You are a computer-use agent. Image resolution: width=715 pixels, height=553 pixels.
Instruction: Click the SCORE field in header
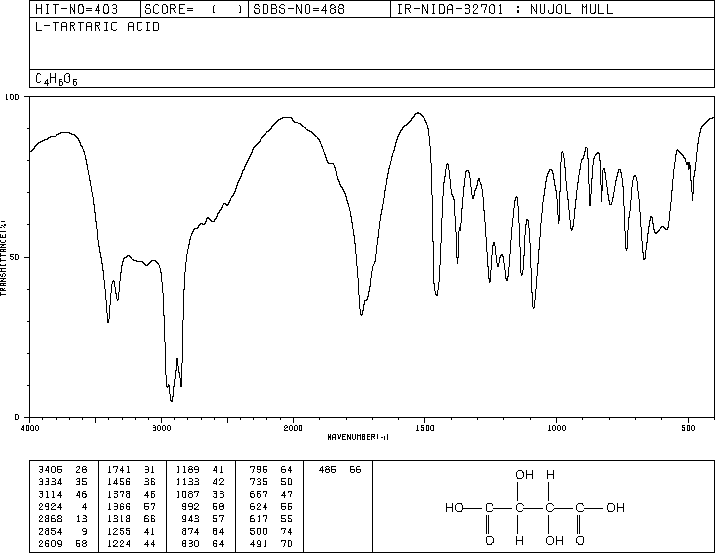[194, 9]
